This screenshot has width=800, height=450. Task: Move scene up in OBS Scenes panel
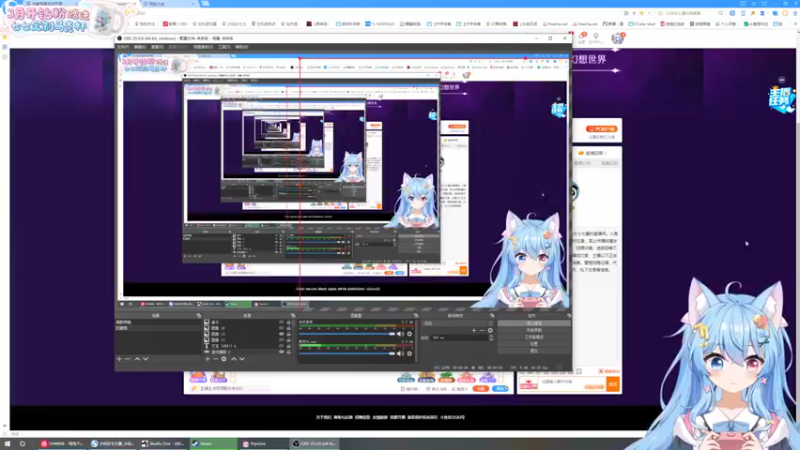[137, 359]
